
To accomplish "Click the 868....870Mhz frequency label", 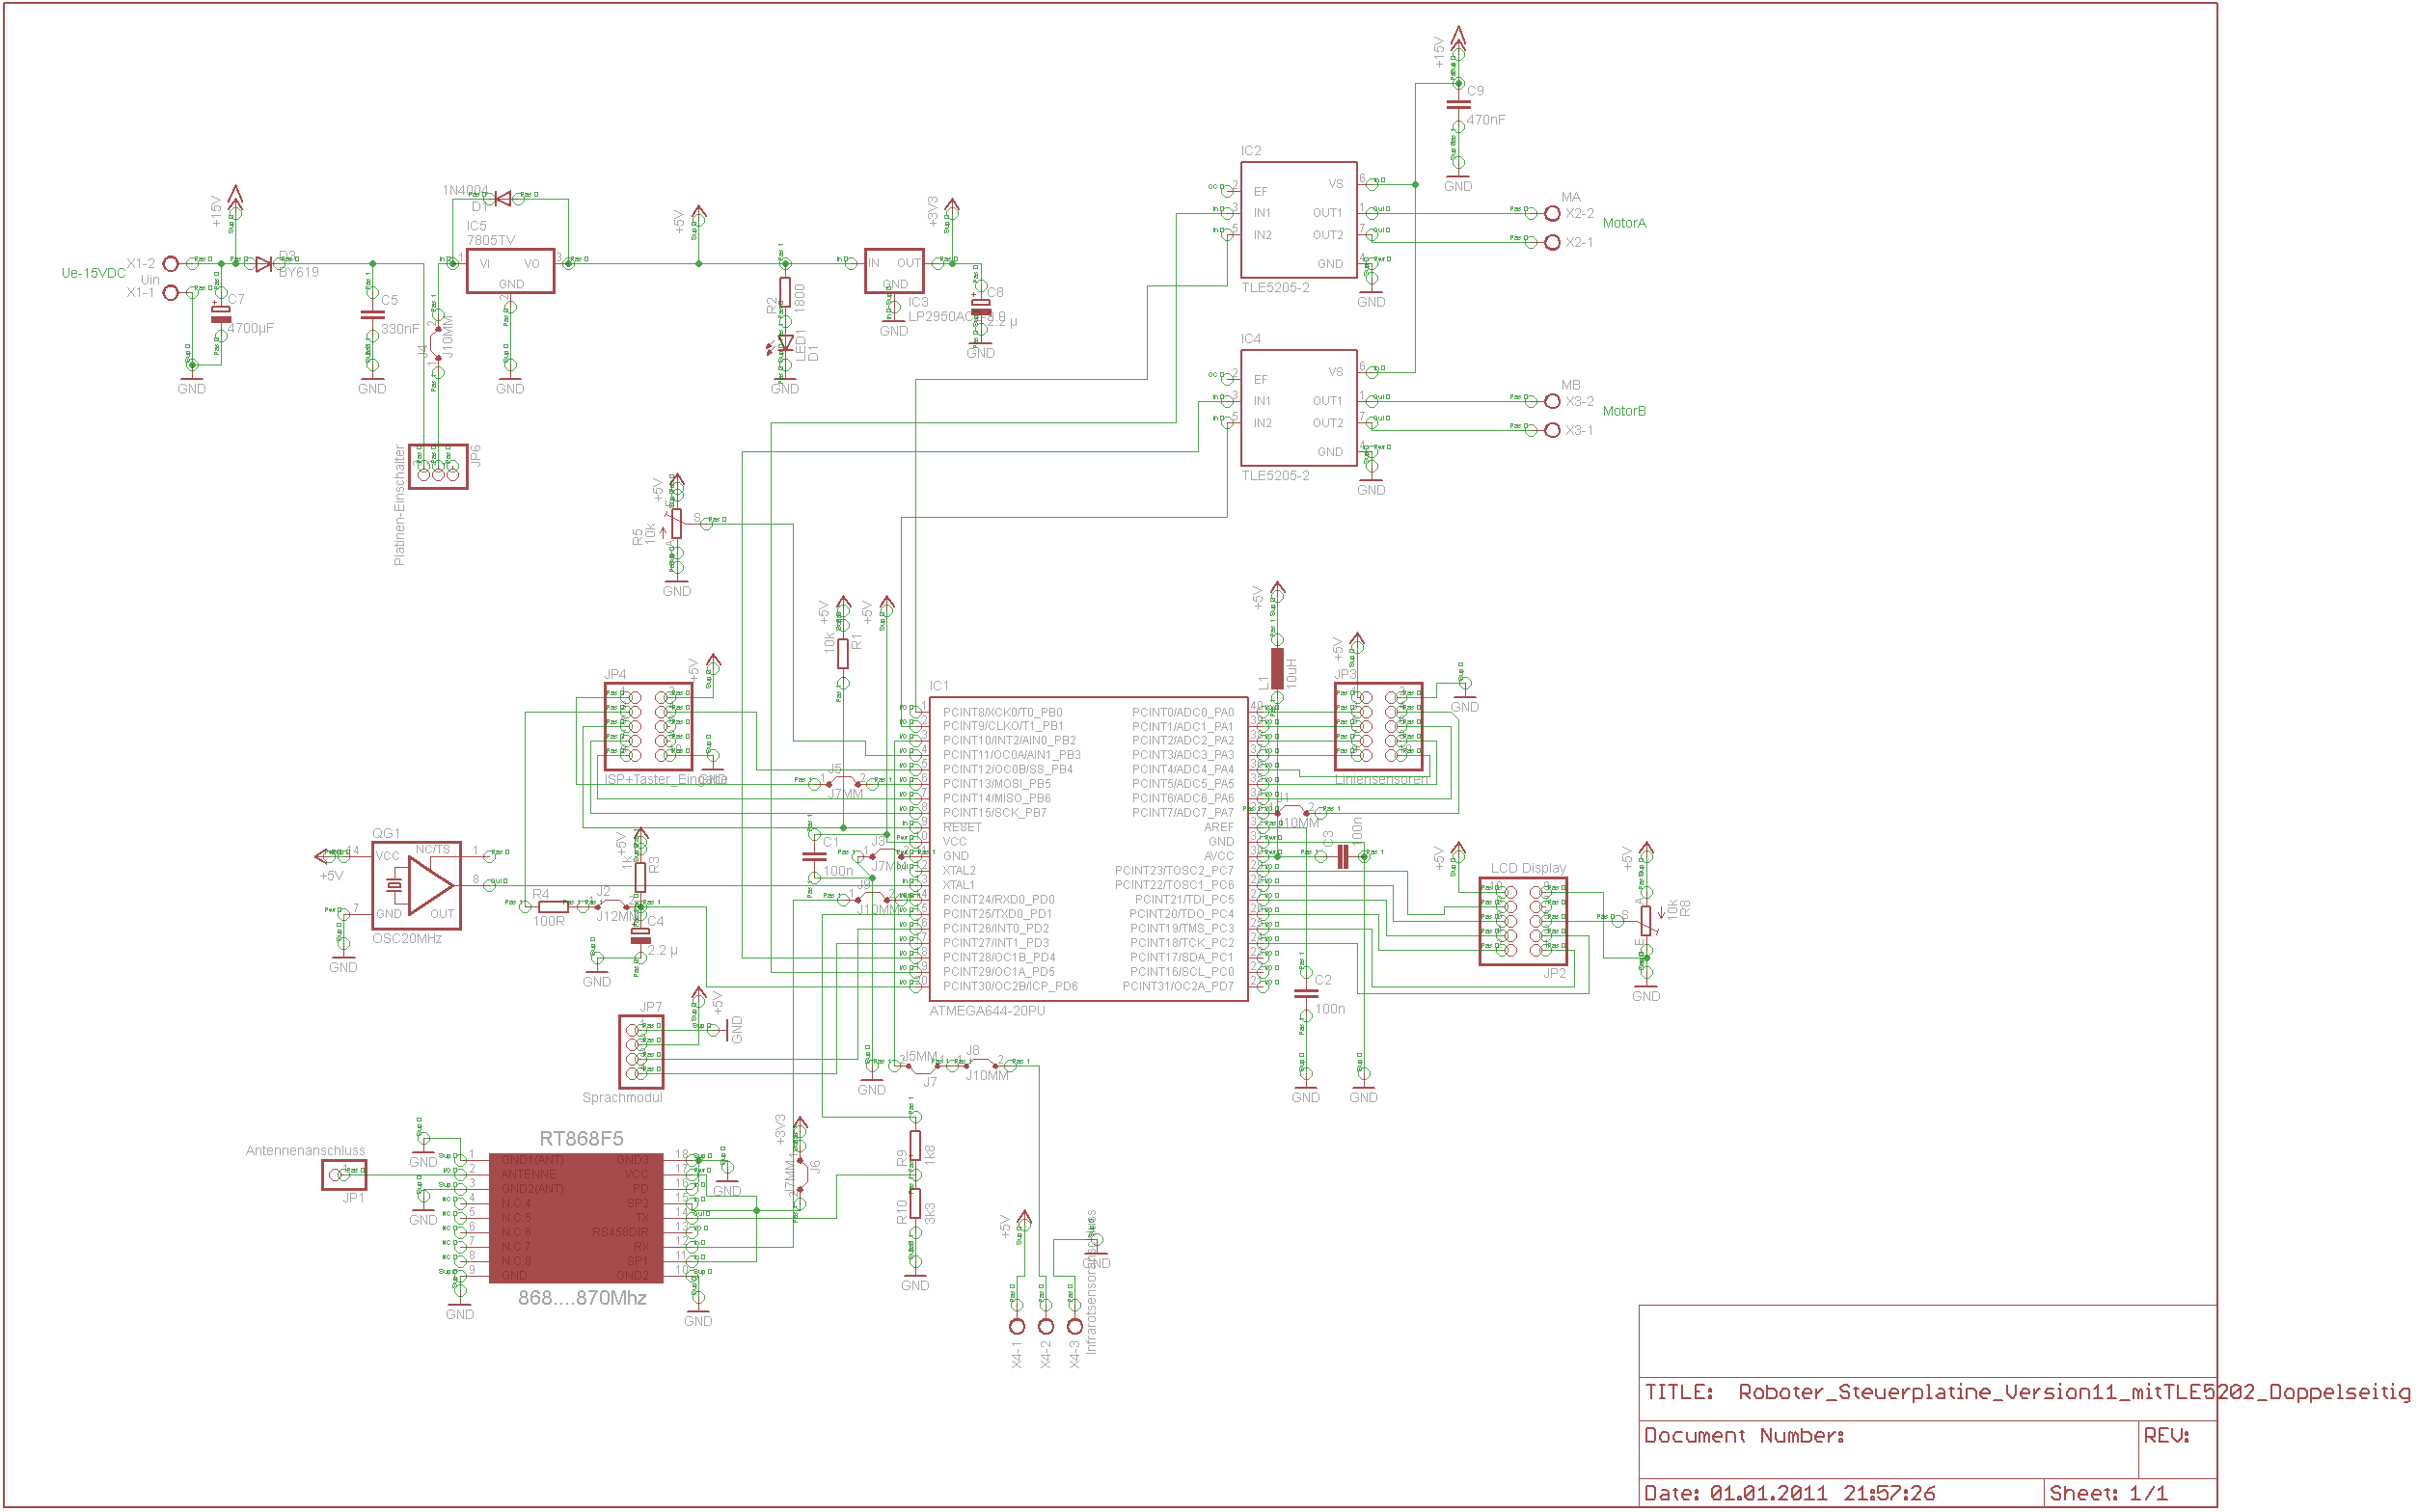I will point(582,1298).
